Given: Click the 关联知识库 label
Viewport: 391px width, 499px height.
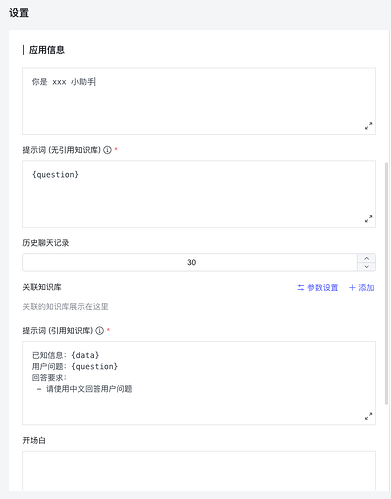Looking at the screenshot, I should (x=42, y=287).
